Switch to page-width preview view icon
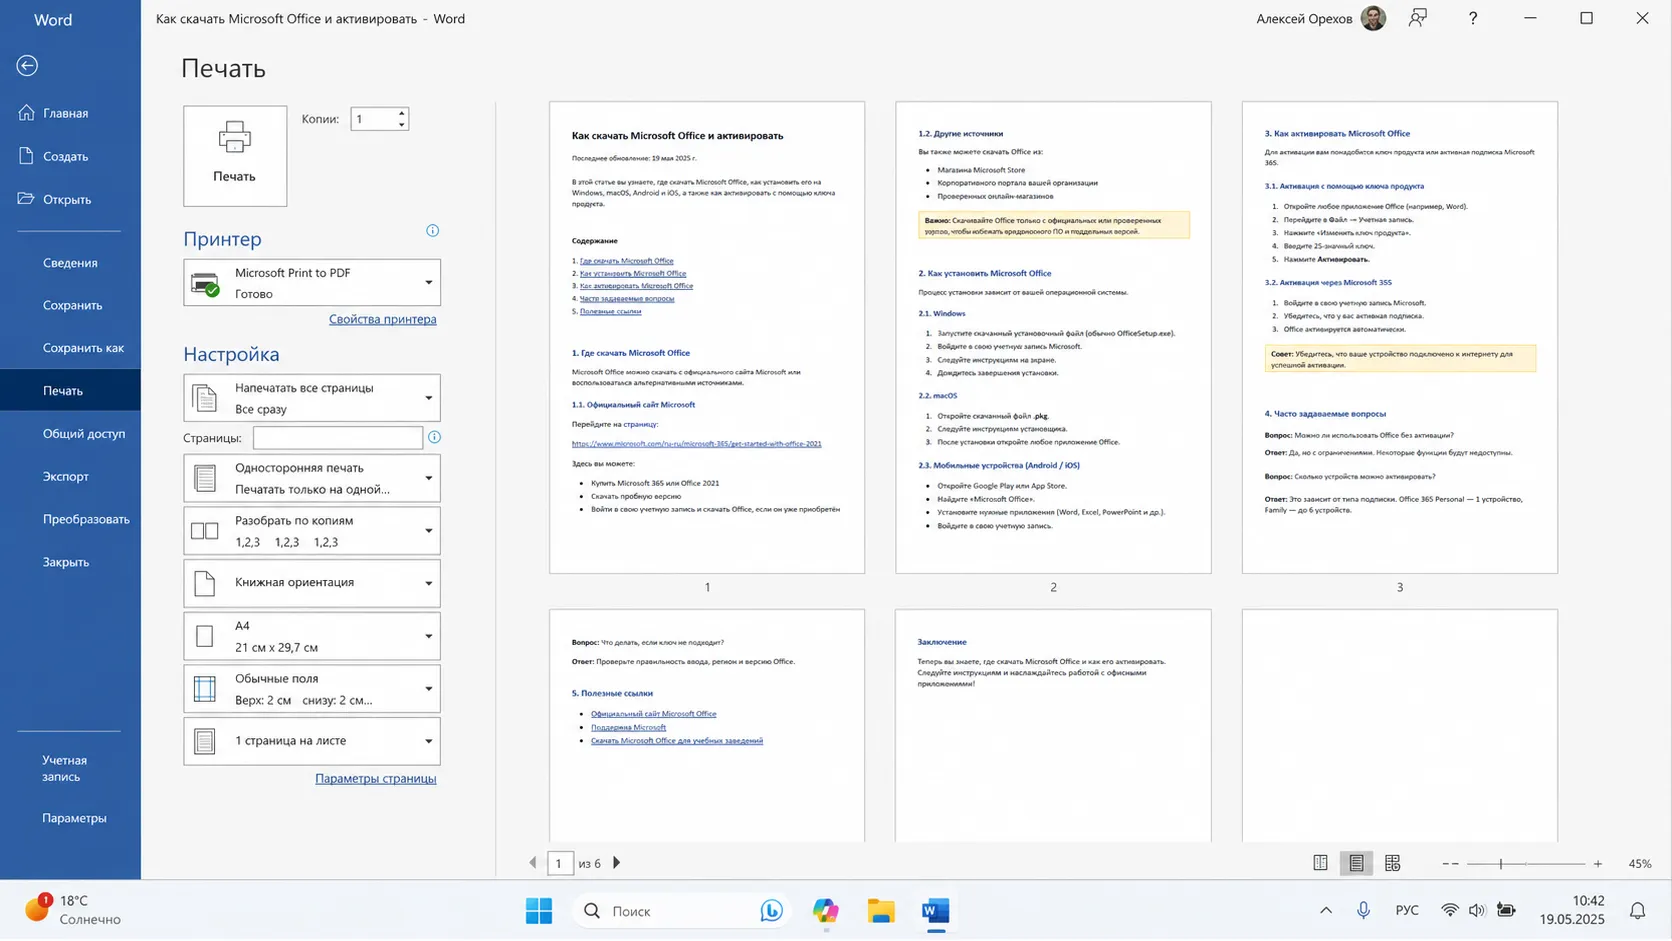1672x941 pixels. [1356, 863]
